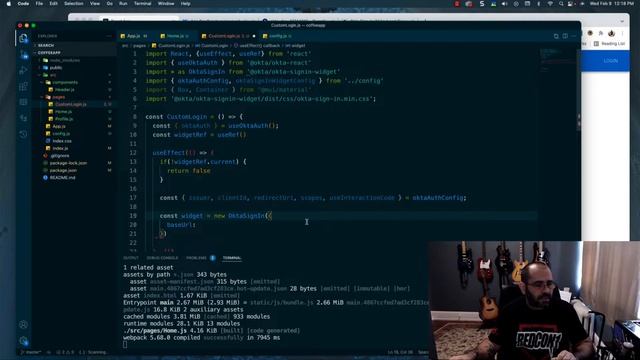The height and width of the screenshot is (360, 640).
Task: Open the File menu
Action: [39, 4]
